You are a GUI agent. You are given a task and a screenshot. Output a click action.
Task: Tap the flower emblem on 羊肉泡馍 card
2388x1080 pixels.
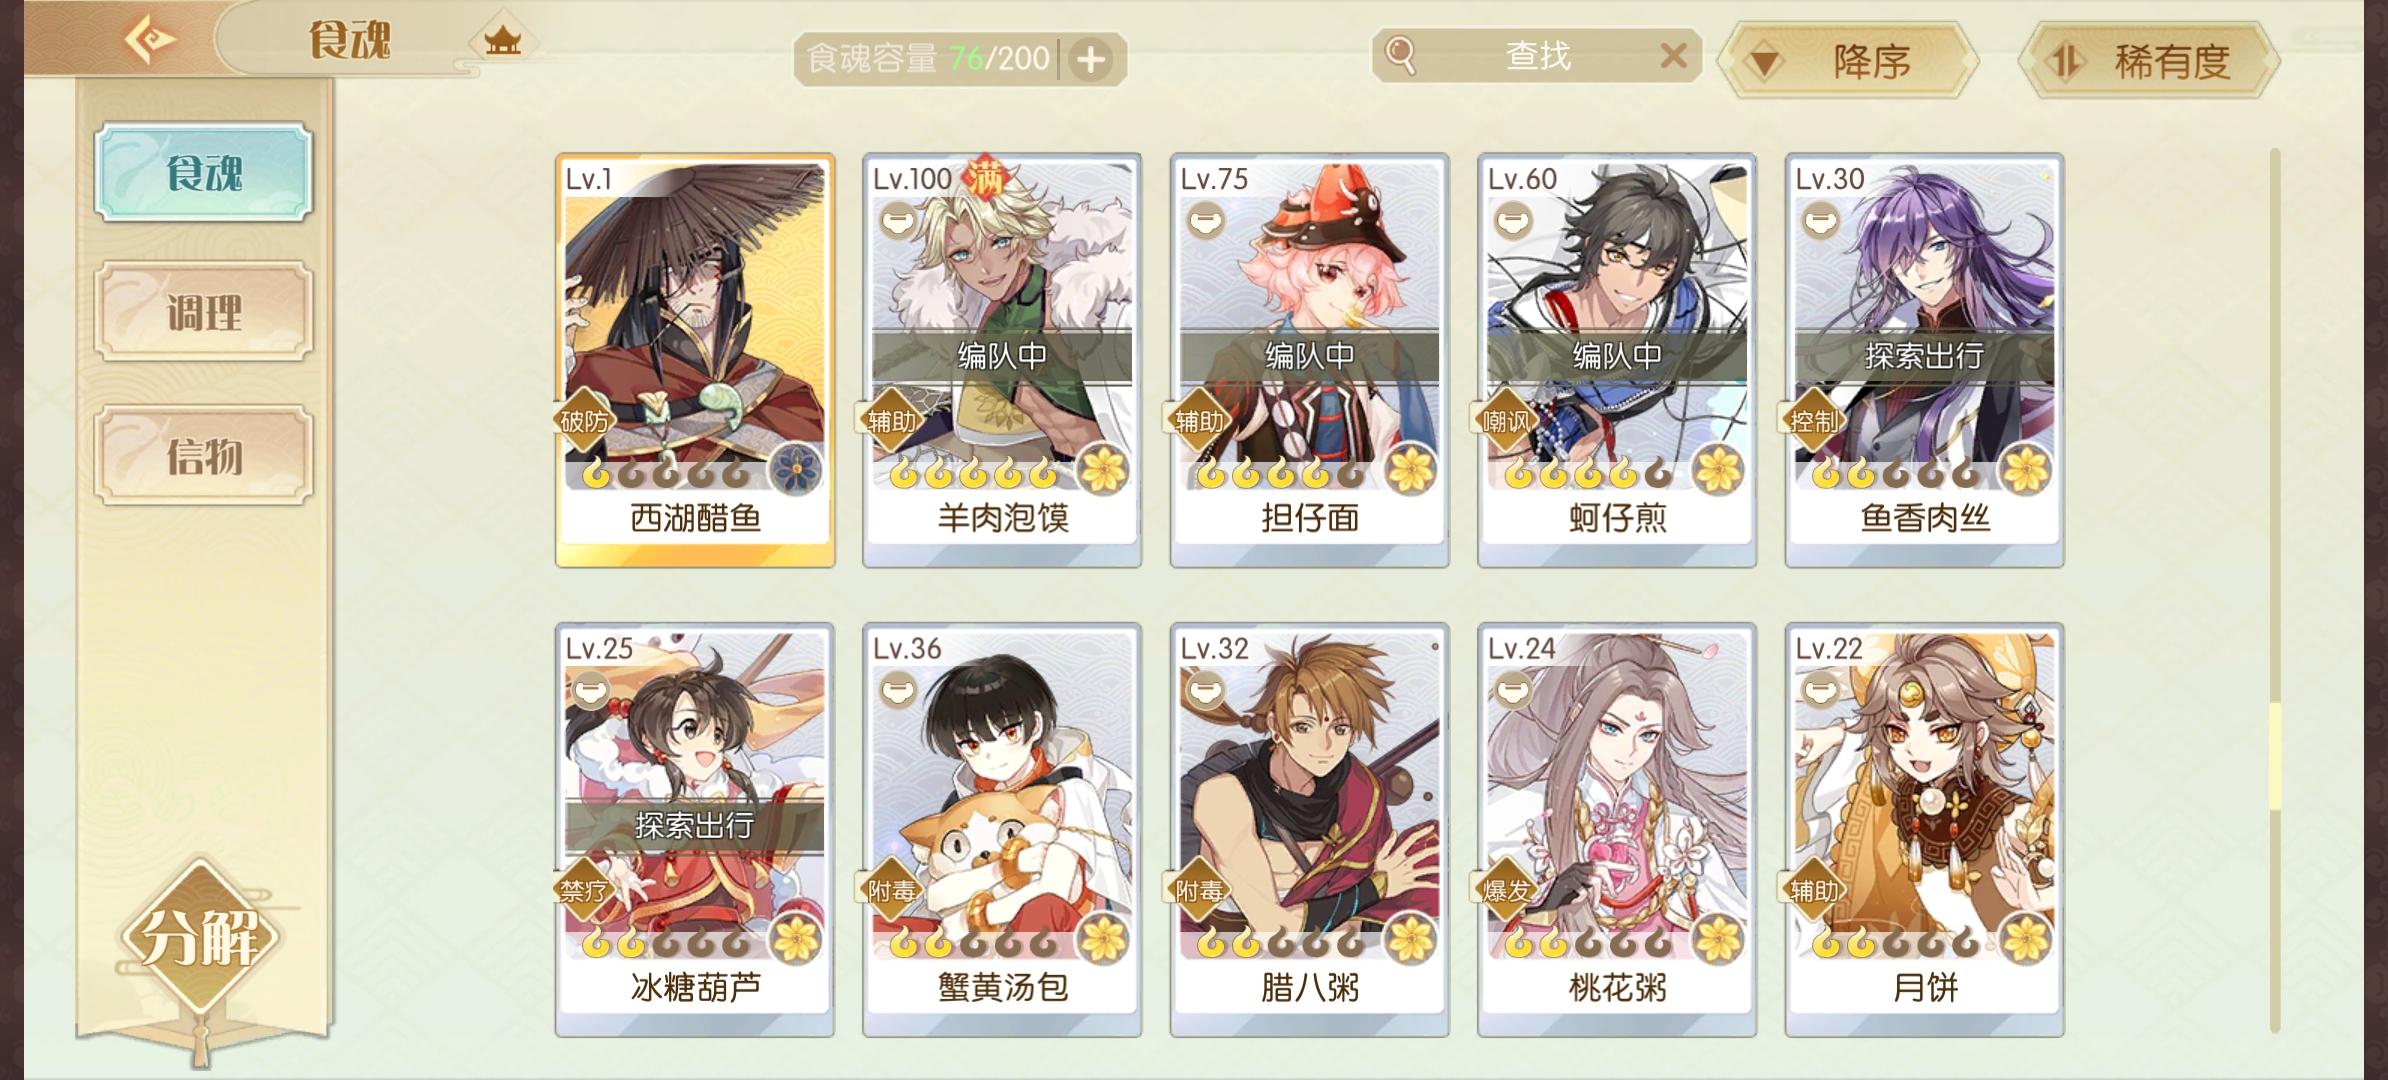(1104, 469)
